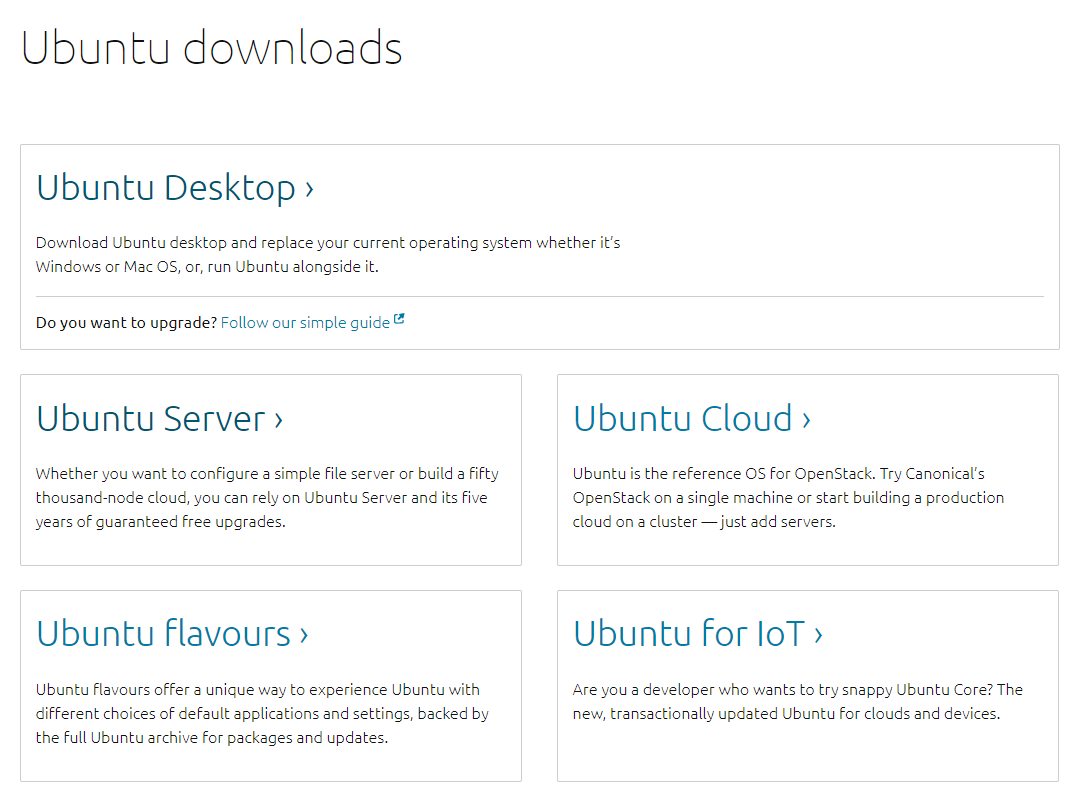Open the Ubuntu Server heading link

click(x=159, y=419)
